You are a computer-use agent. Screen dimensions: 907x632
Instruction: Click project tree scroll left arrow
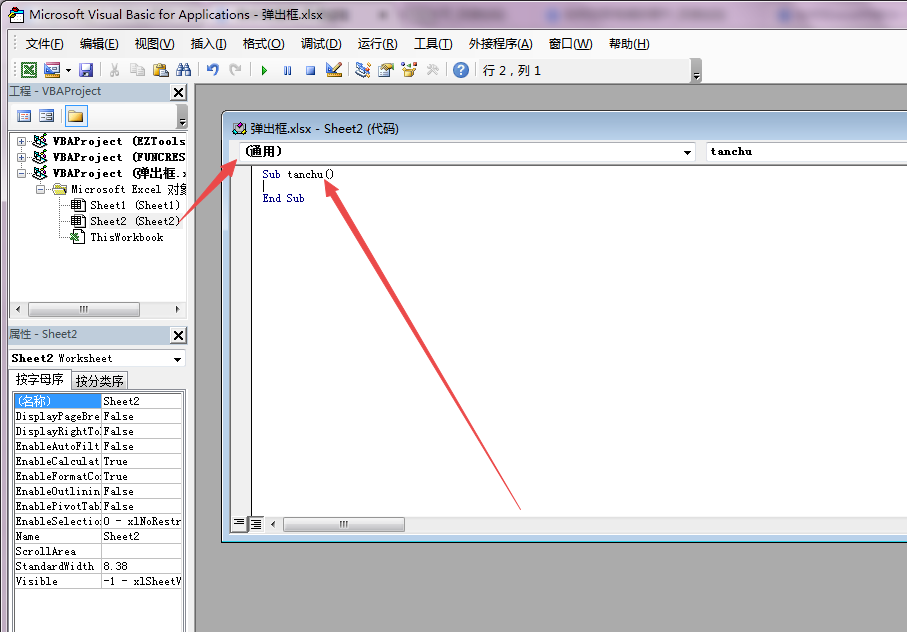point(18,309)
